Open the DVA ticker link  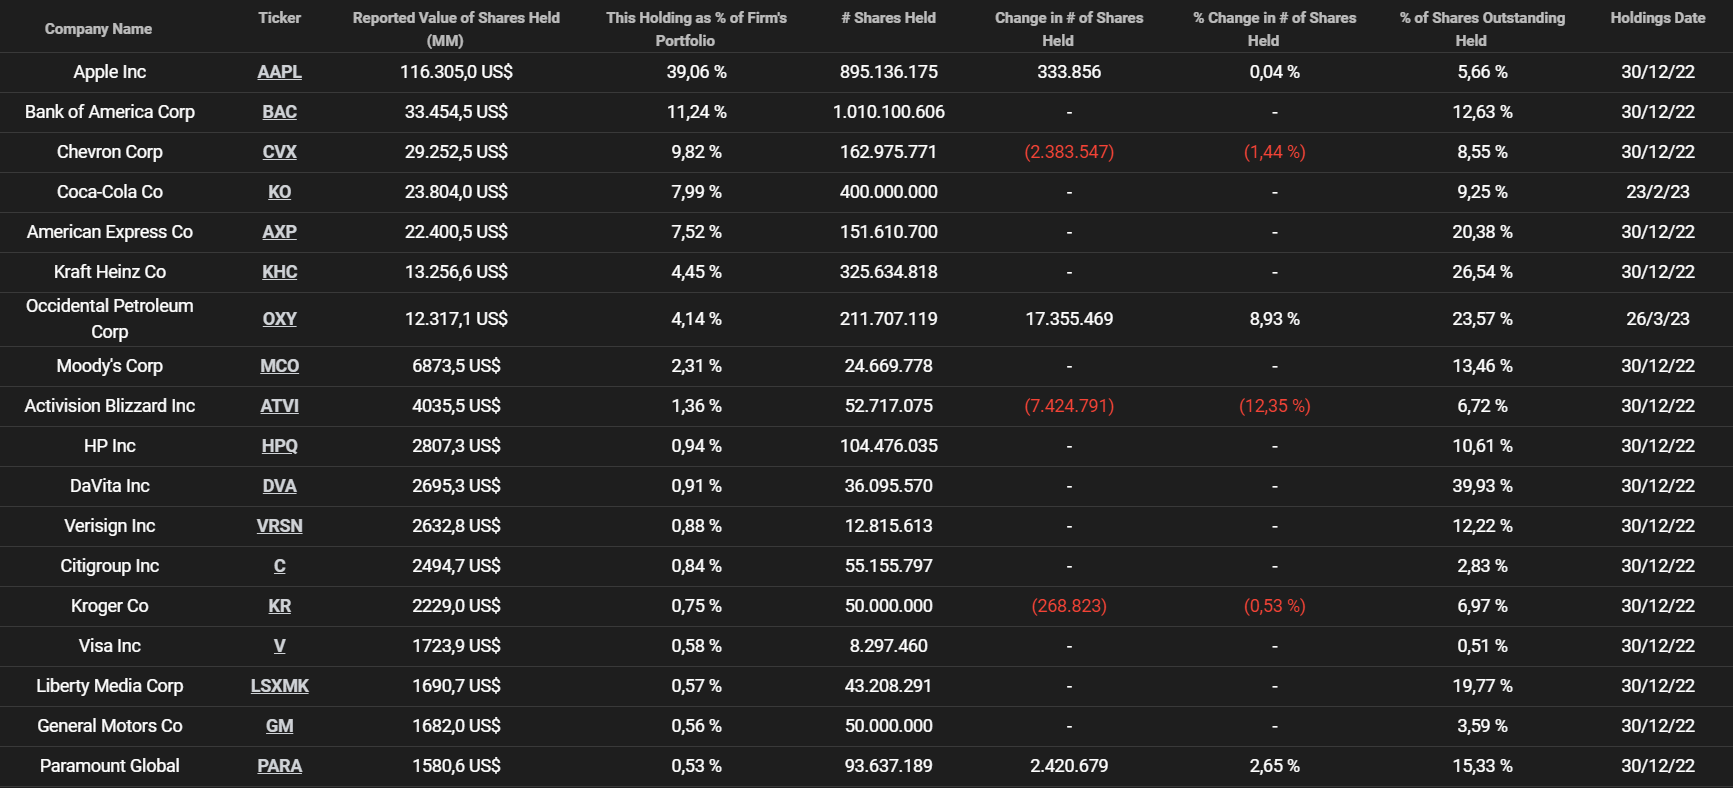coord(279,486)
